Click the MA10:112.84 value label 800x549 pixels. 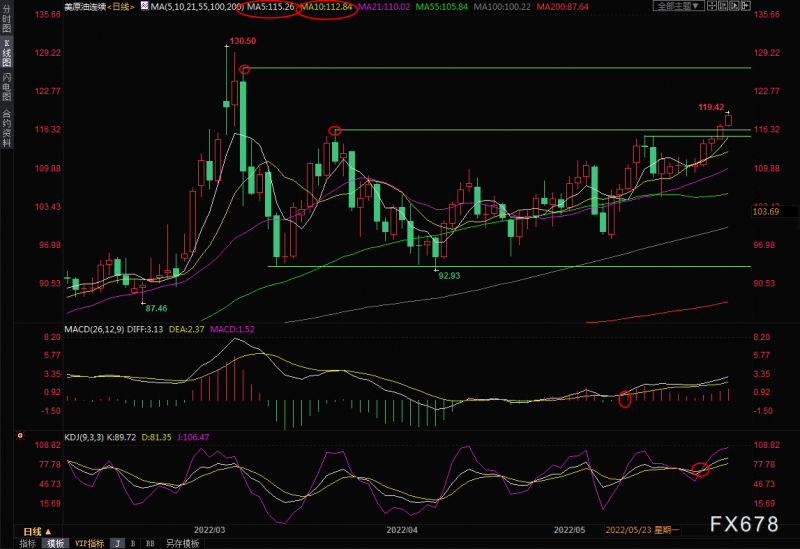(327, 7)
